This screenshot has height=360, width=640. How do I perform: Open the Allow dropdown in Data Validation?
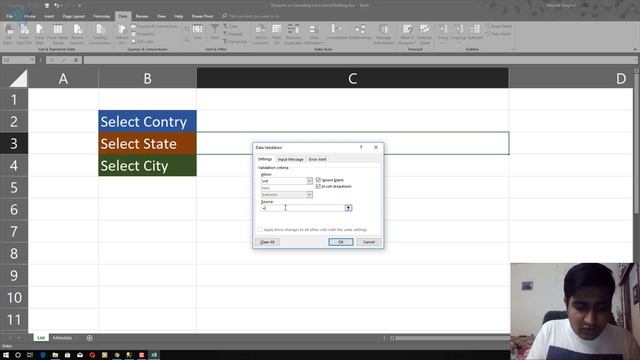pyautogui.click(x=309, y=181)
